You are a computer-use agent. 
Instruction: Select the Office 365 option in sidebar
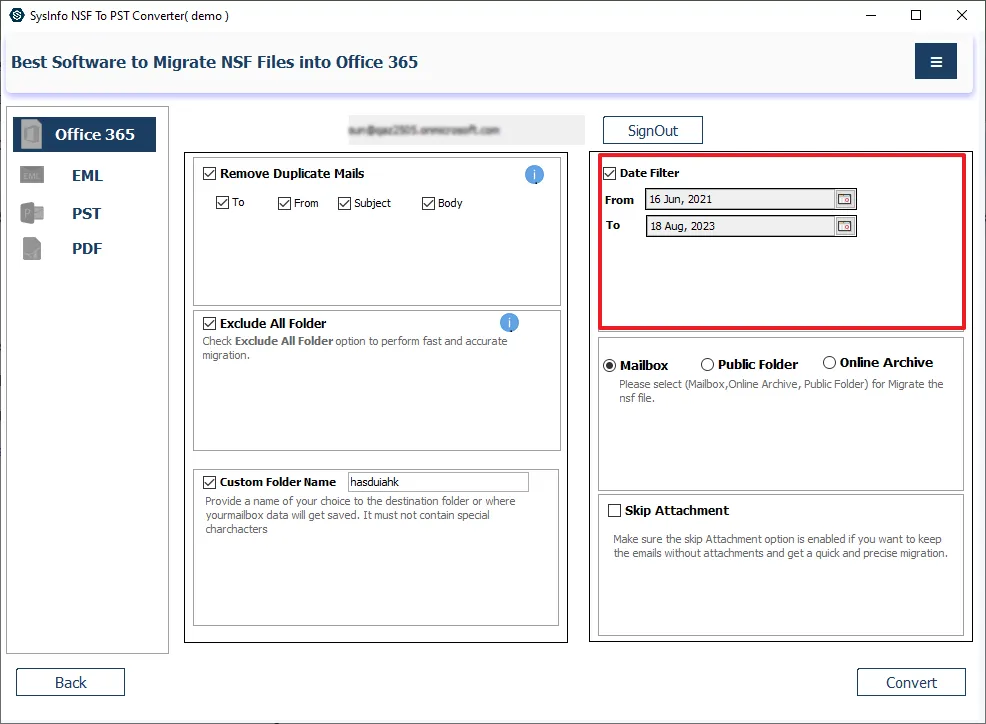pyautogui.click(x=85, y=134)
